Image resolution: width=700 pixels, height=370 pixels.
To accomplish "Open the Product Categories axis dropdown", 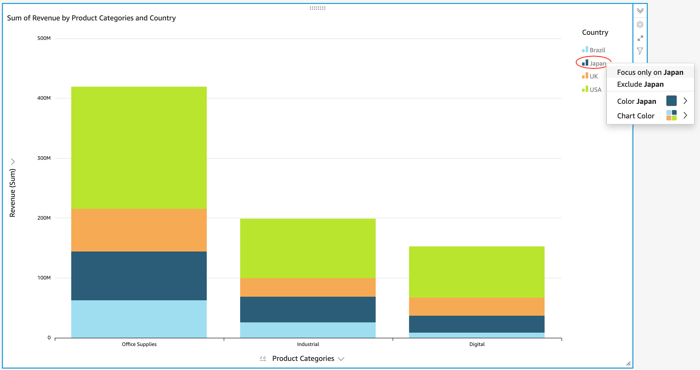I will [341, 359].
